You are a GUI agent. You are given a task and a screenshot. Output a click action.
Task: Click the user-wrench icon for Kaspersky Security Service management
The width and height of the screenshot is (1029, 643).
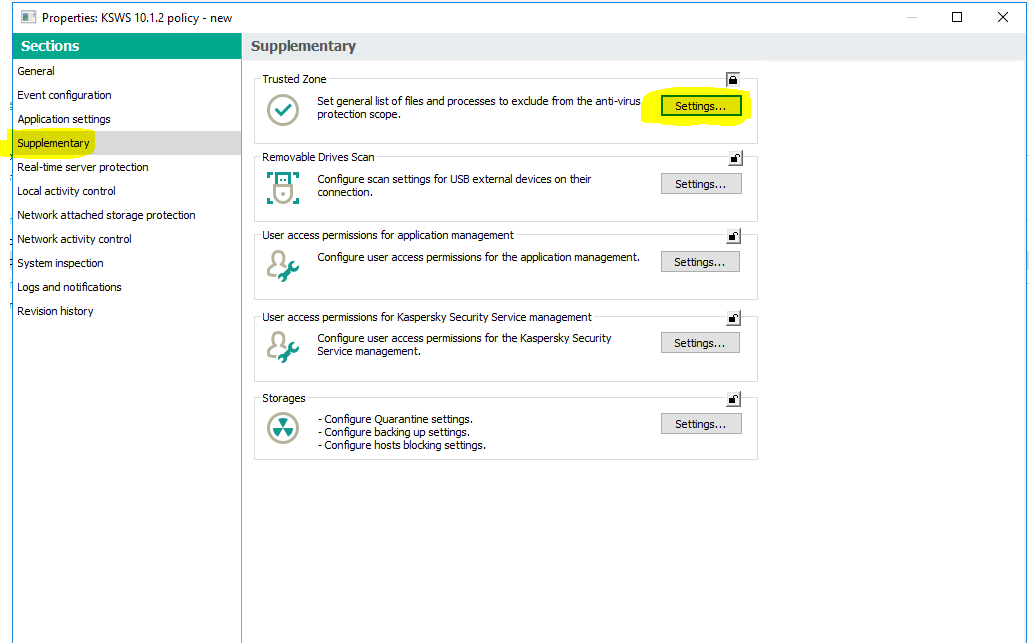(283, 347)
